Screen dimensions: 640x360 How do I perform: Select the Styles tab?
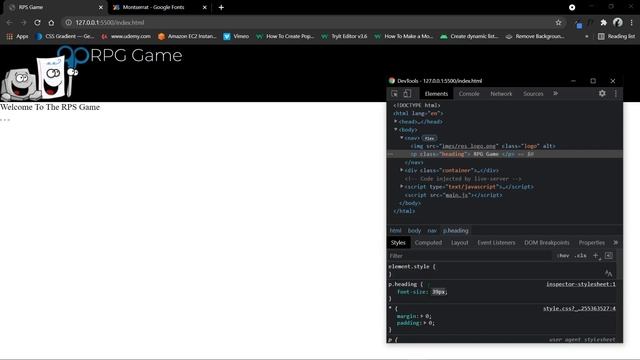(x=398, y=242)
